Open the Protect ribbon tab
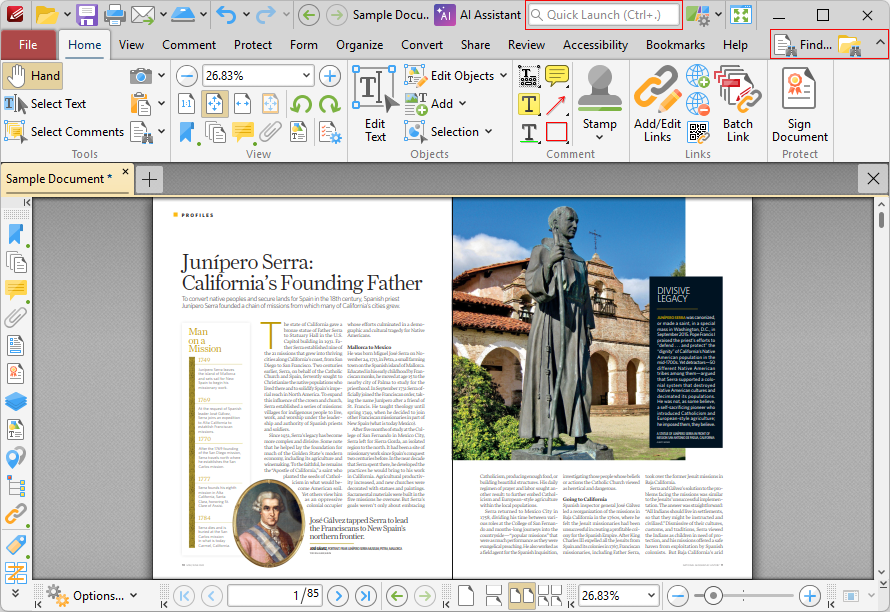Viewport: 890px width, 612px height. [253, 45]
